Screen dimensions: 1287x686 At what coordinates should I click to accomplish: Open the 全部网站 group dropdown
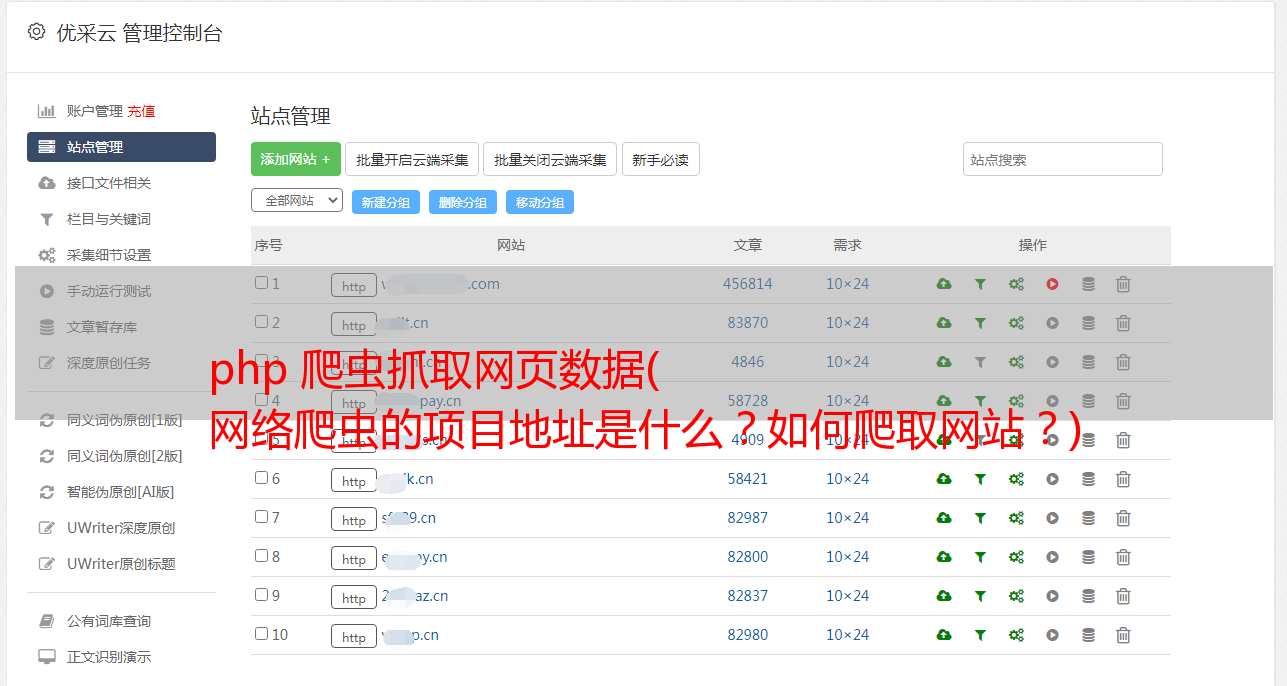pos(297,201)
